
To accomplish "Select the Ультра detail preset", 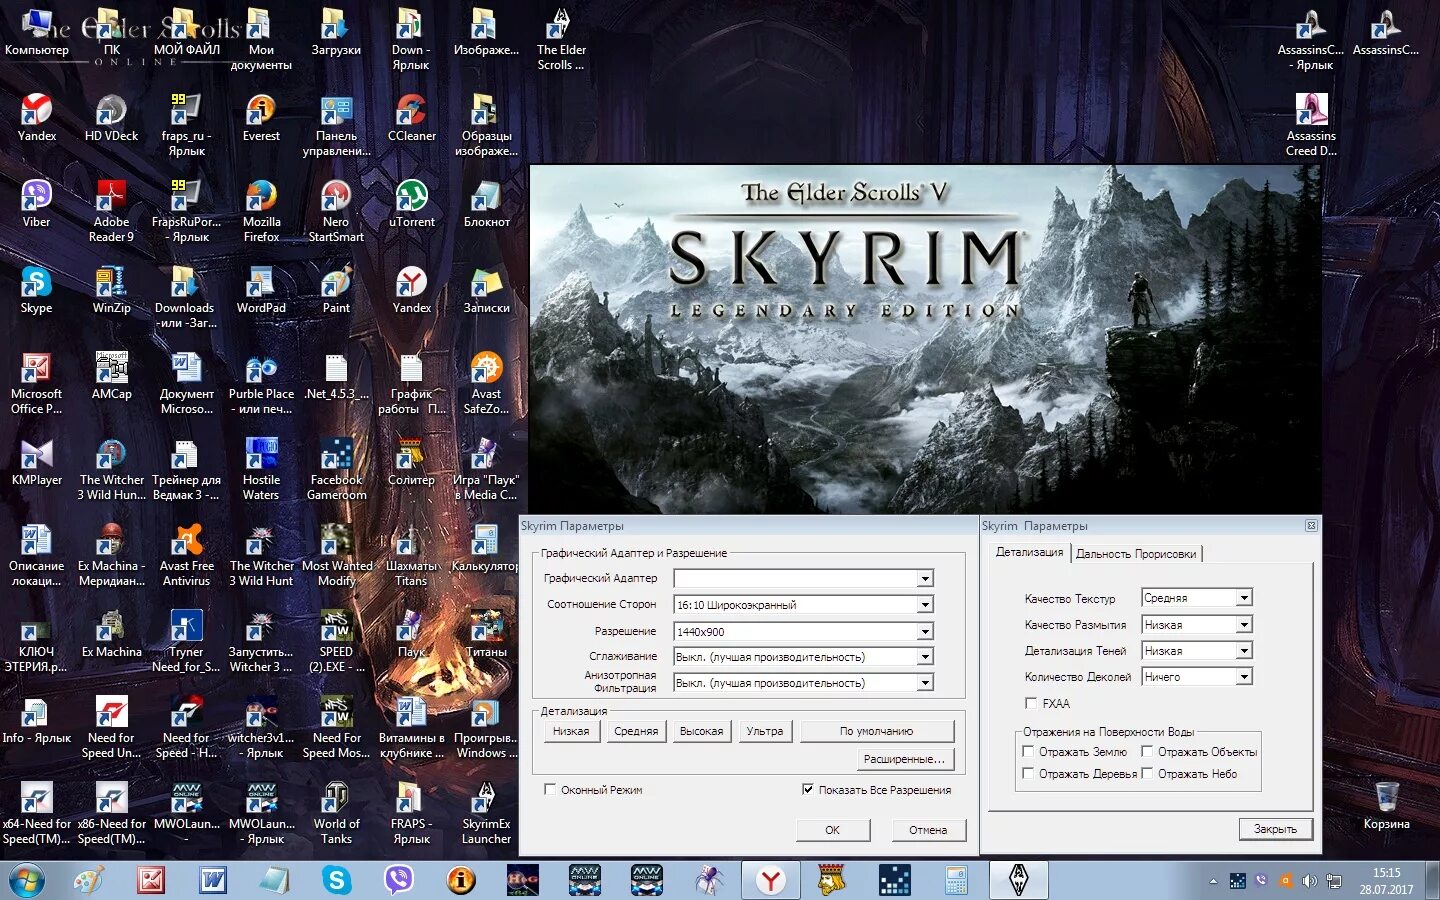I will tap(765, 731).
